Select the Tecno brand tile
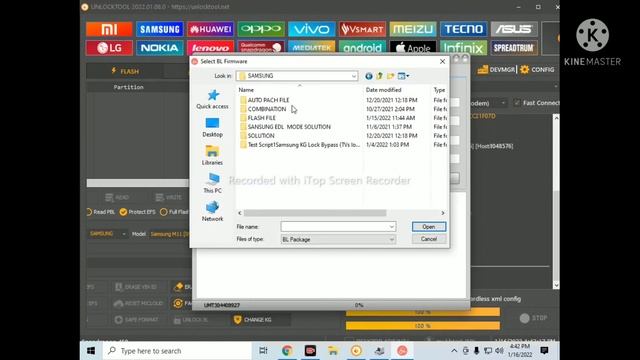The height and width of the screenshot is (360, 640). coord(463,29)
